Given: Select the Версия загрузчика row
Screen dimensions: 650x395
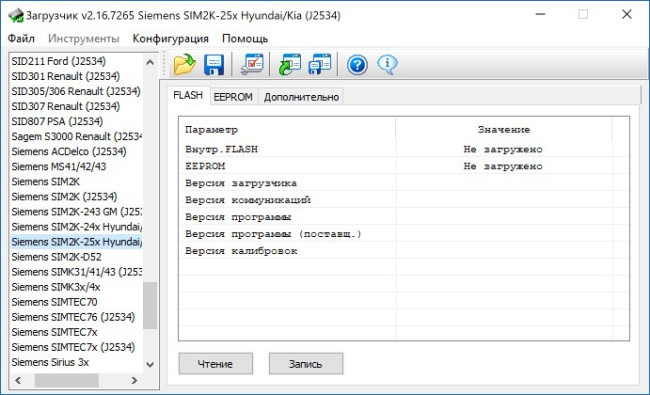Looking at the screenshot, I should tap(404, 183).
